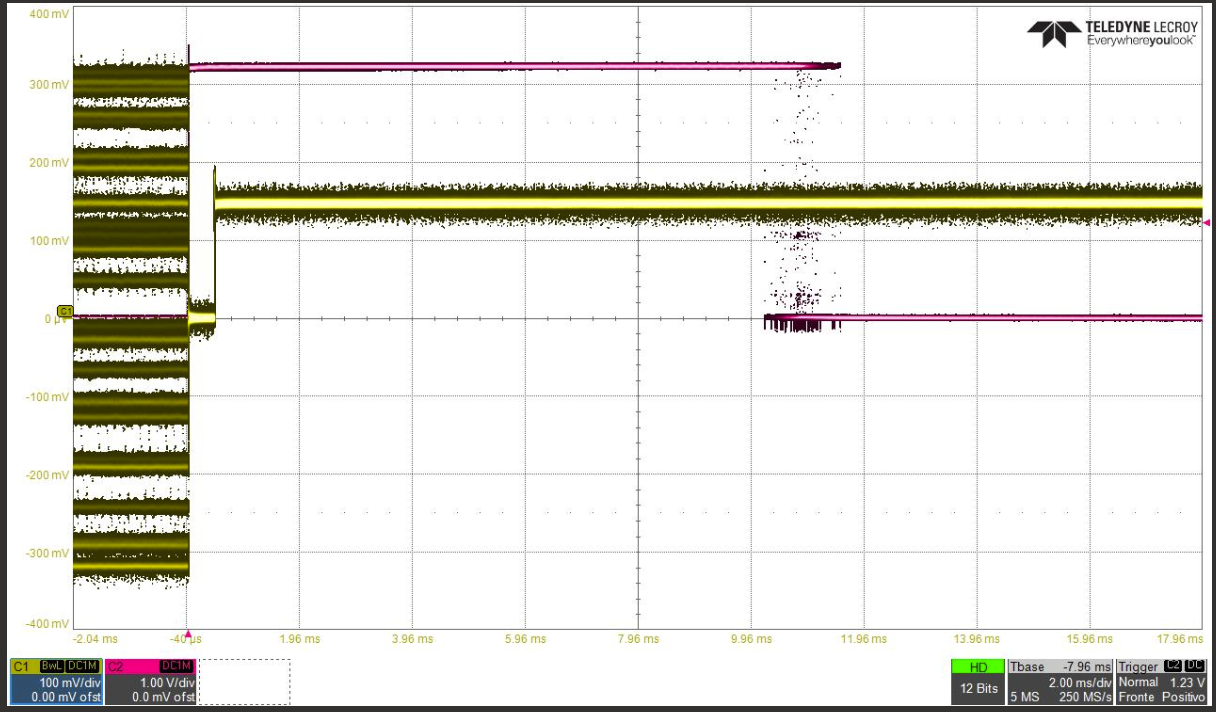Click the pink trigger time marker at bottom
The image size is (1216, 712).
click(x=187, y=634)
